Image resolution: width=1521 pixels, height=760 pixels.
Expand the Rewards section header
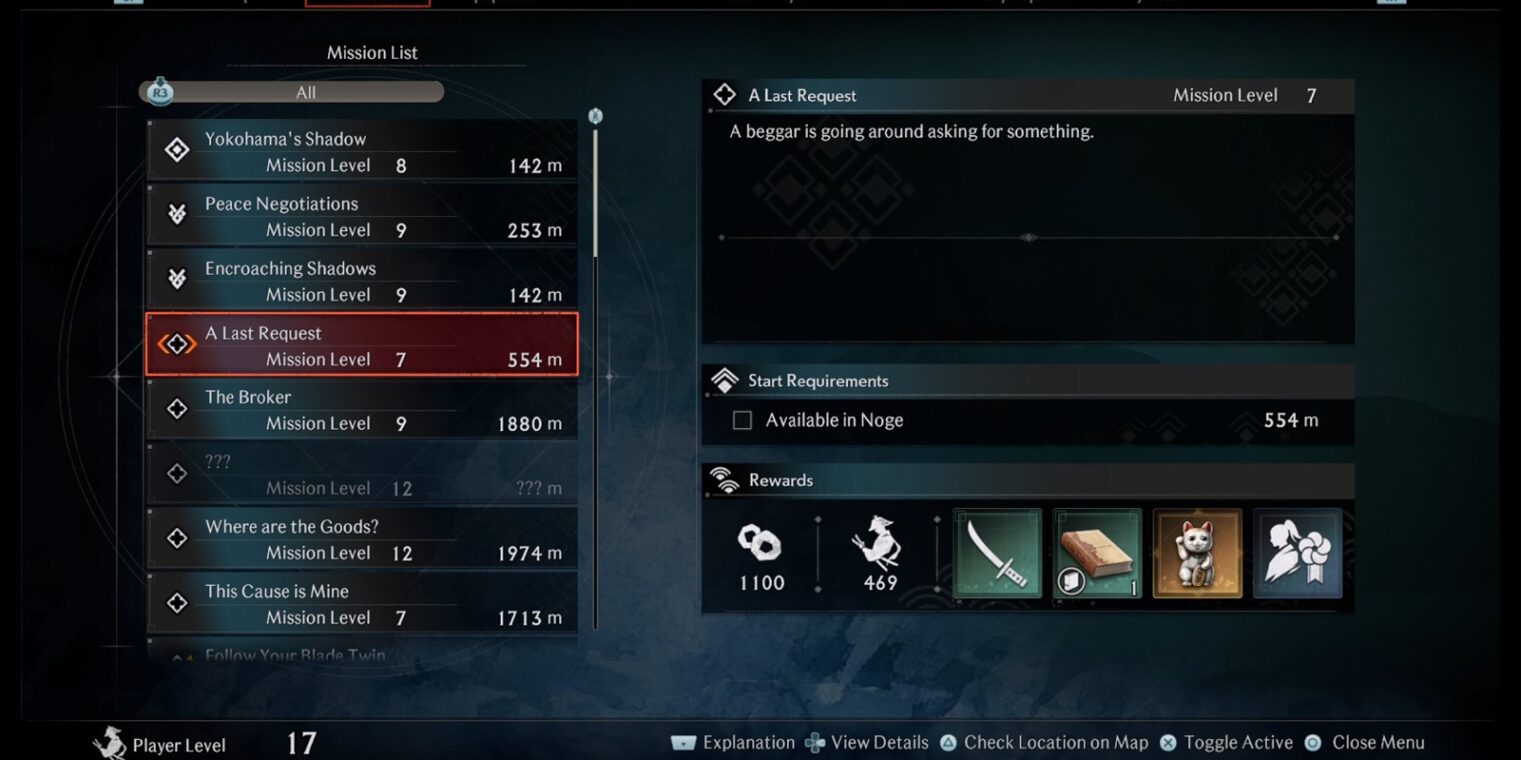point(1028,480)
